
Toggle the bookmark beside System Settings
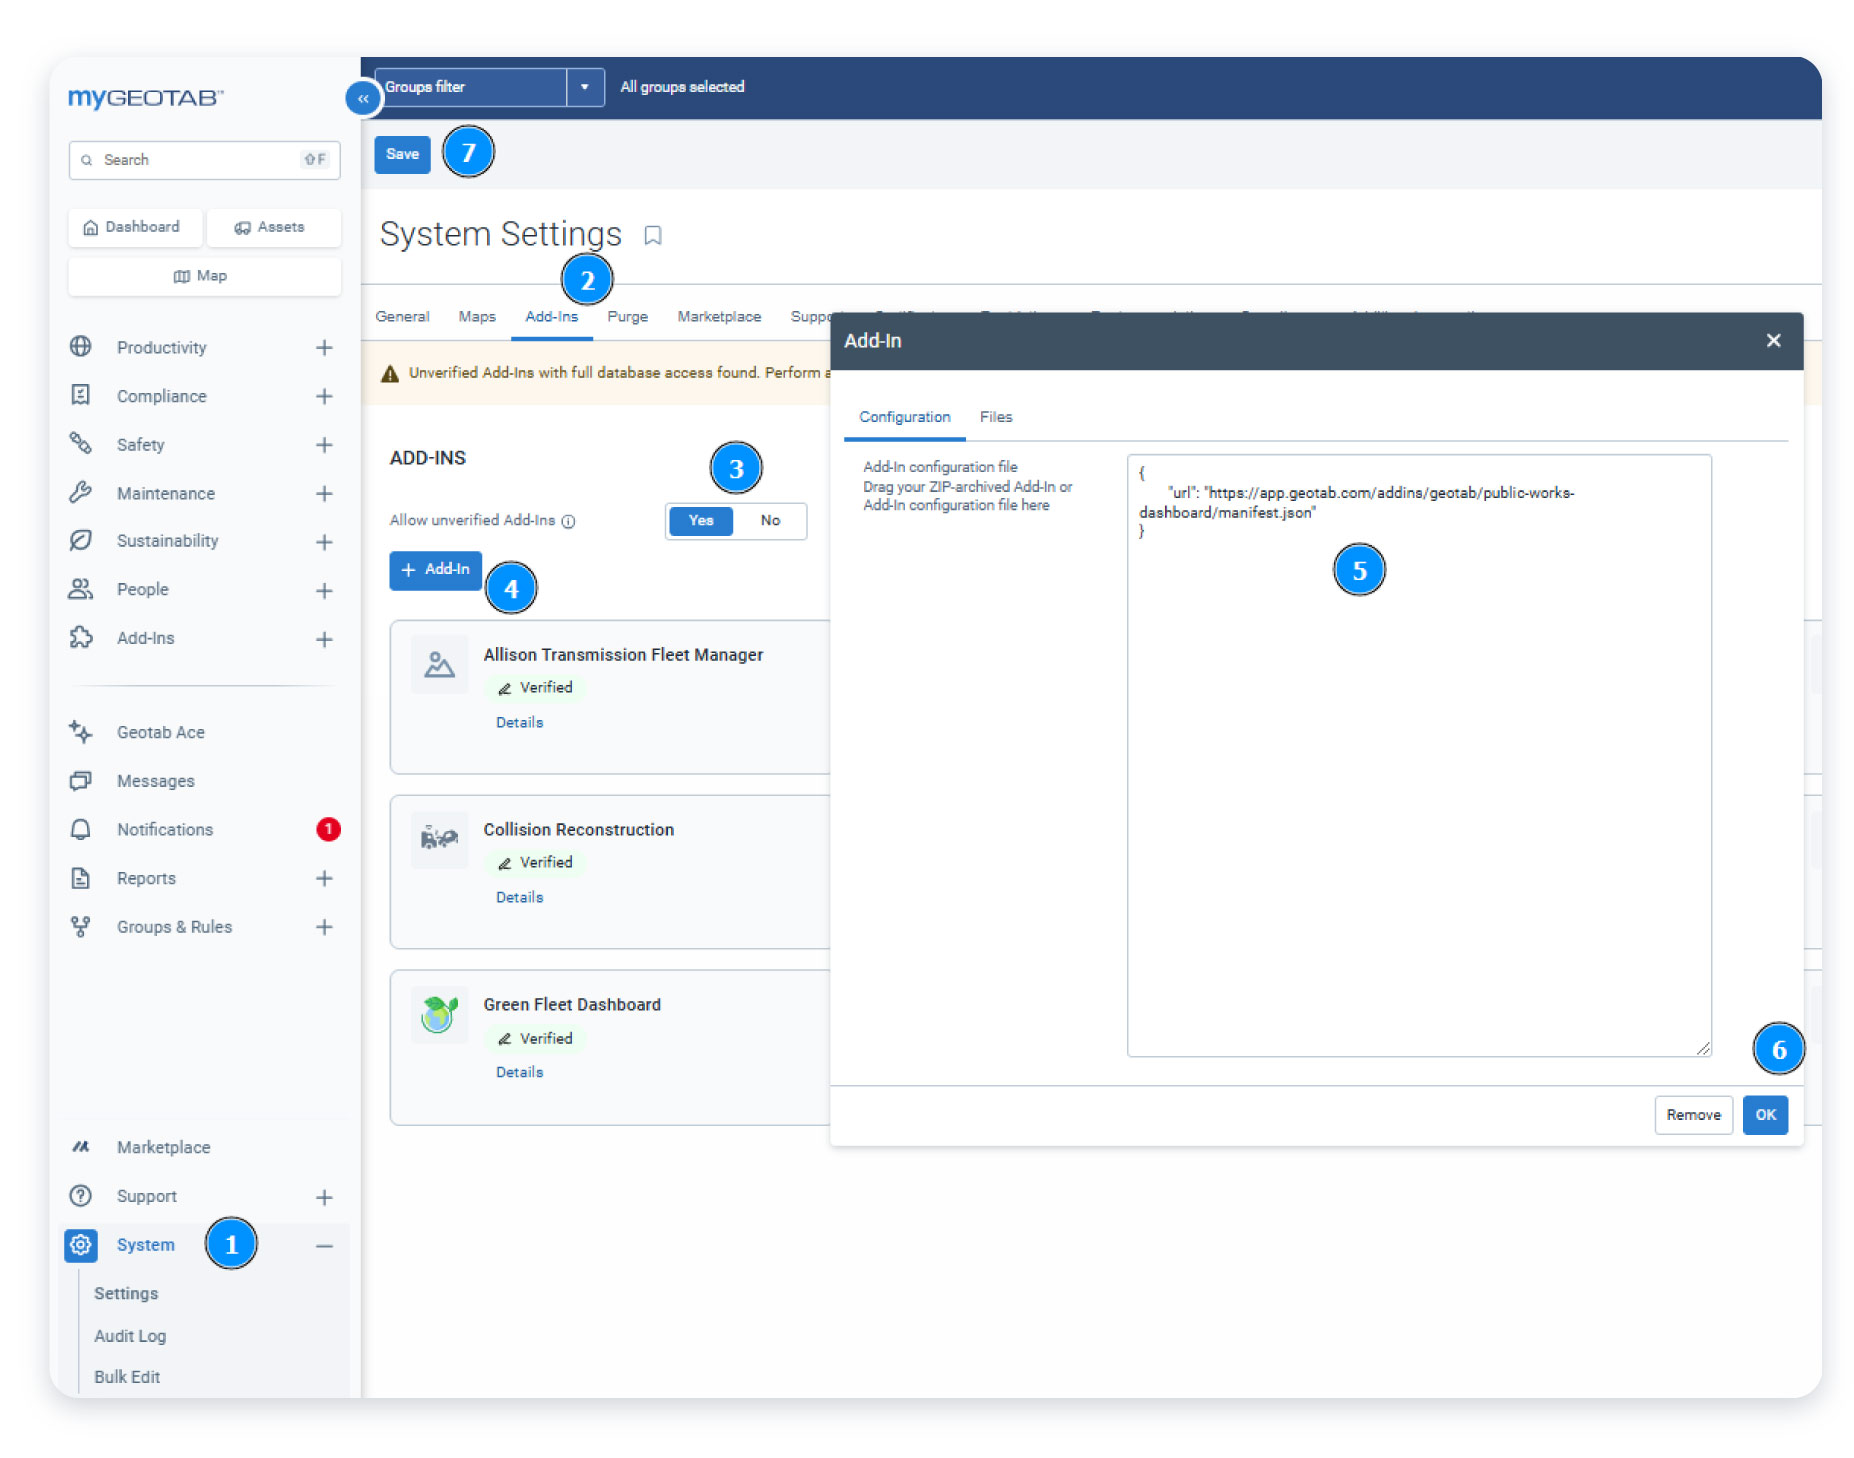pyautogui.click(x=653, y=237)
